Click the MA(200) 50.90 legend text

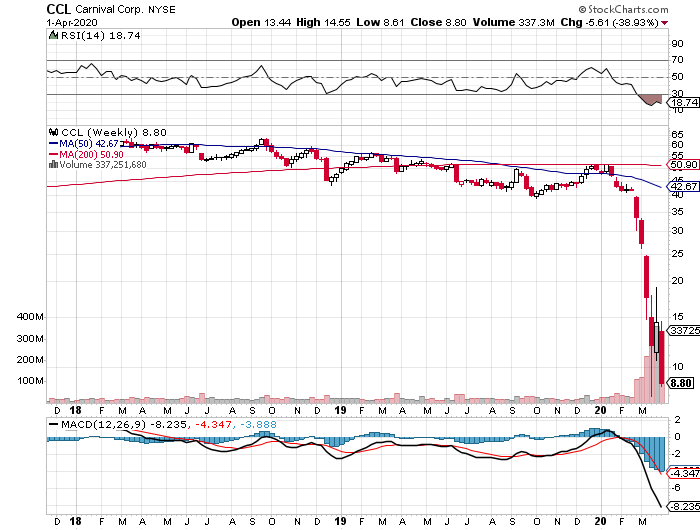point(92,154)
